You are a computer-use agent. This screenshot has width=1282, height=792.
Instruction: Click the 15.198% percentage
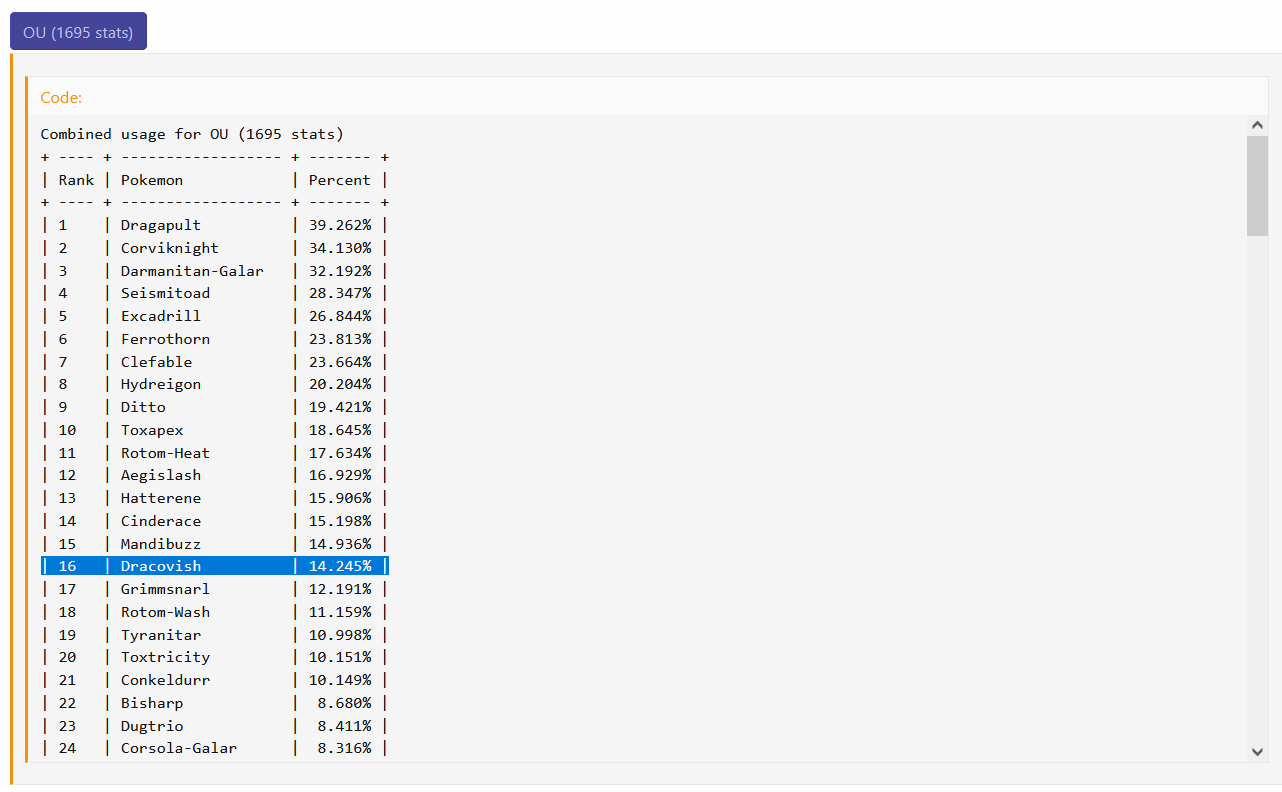point(340,521)
